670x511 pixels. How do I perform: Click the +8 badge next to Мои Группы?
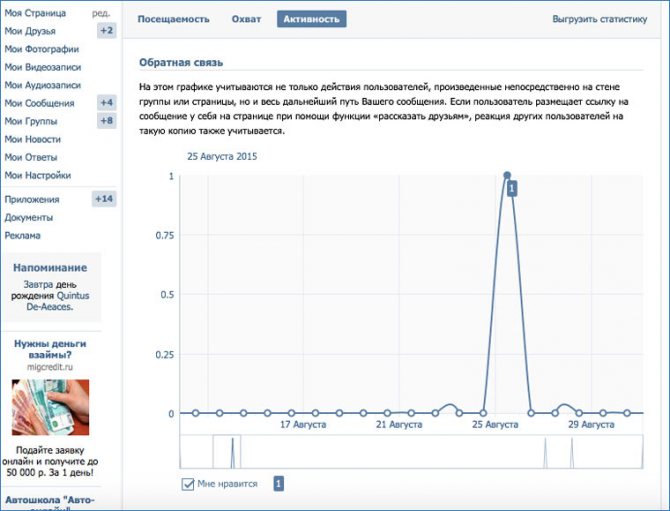(x=106, y=121)
